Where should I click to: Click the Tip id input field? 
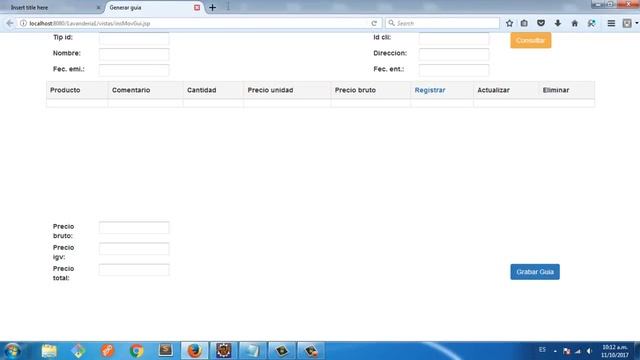click(x=134, y=38)
